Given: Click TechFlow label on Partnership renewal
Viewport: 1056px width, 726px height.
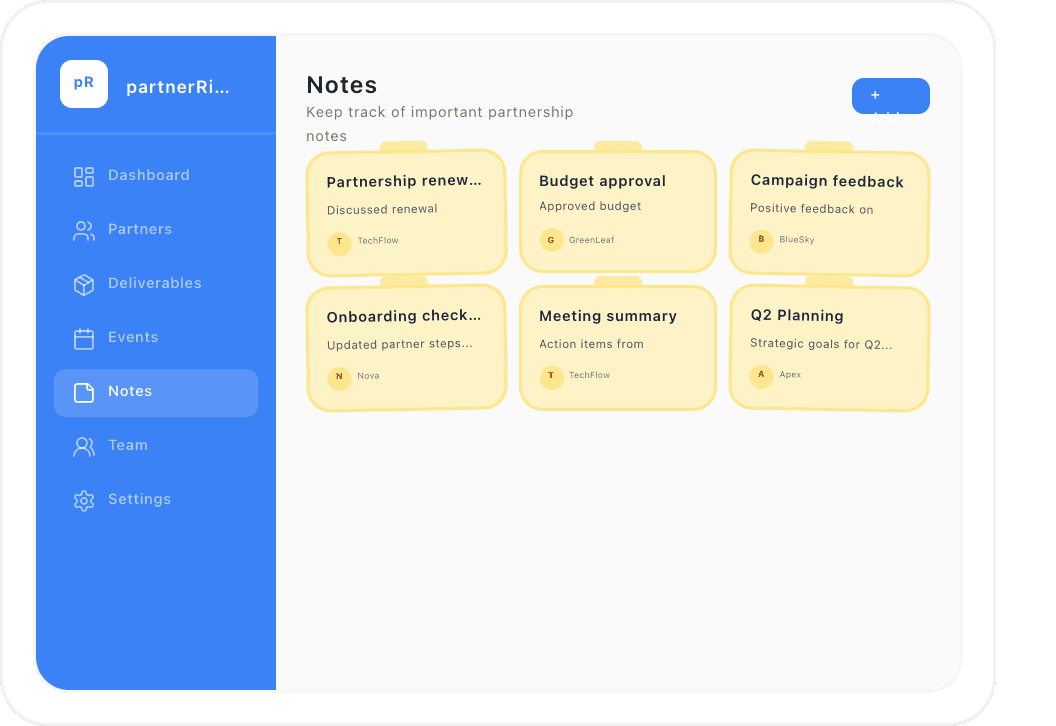Looking at the screenshot, I should (x=378, y=240).
